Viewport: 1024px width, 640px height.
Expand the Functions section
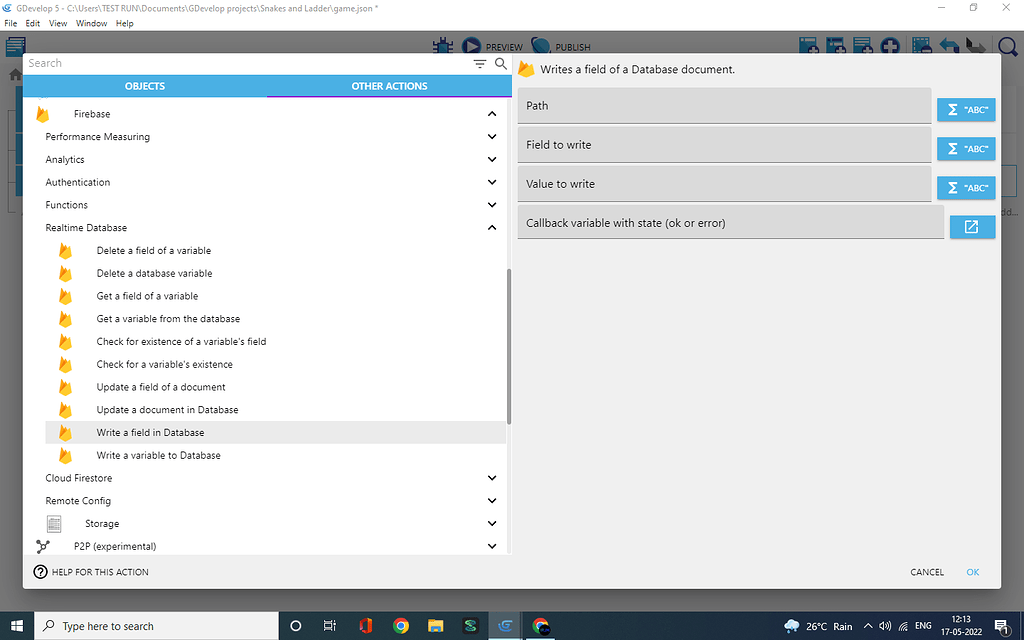coord(492,206)
